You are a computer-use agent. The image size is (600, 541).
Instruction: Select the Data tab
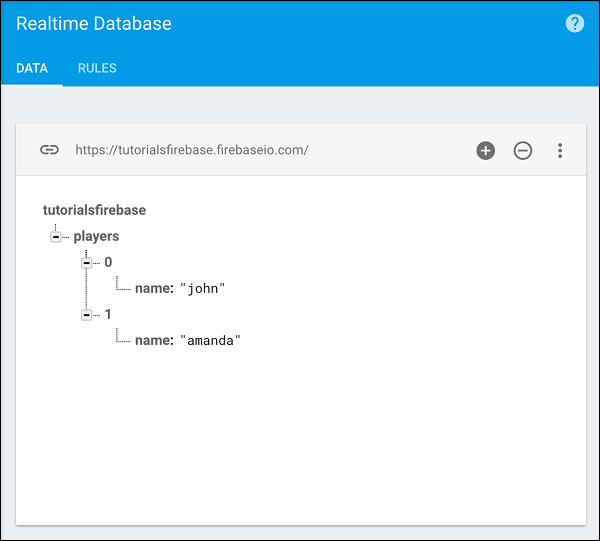click(x=32, y=69)
